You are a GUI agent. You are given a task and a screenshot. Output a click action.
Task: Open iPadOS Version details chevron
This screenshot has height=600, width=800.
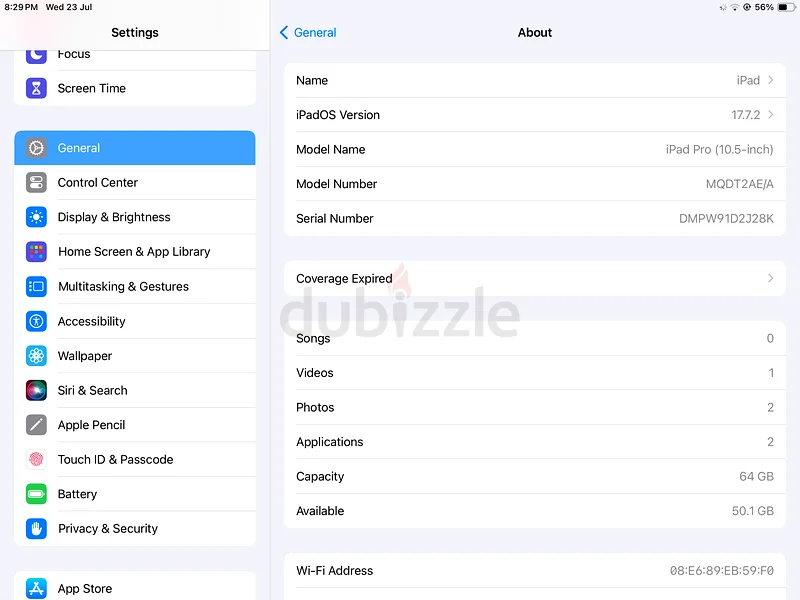[x=770, y=115]
